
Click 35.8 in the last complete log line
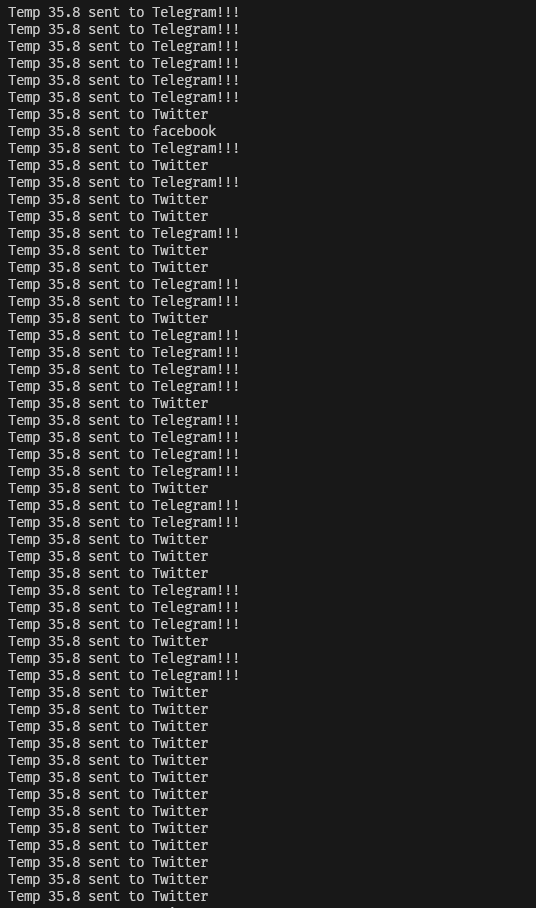[x=64, y=896]
